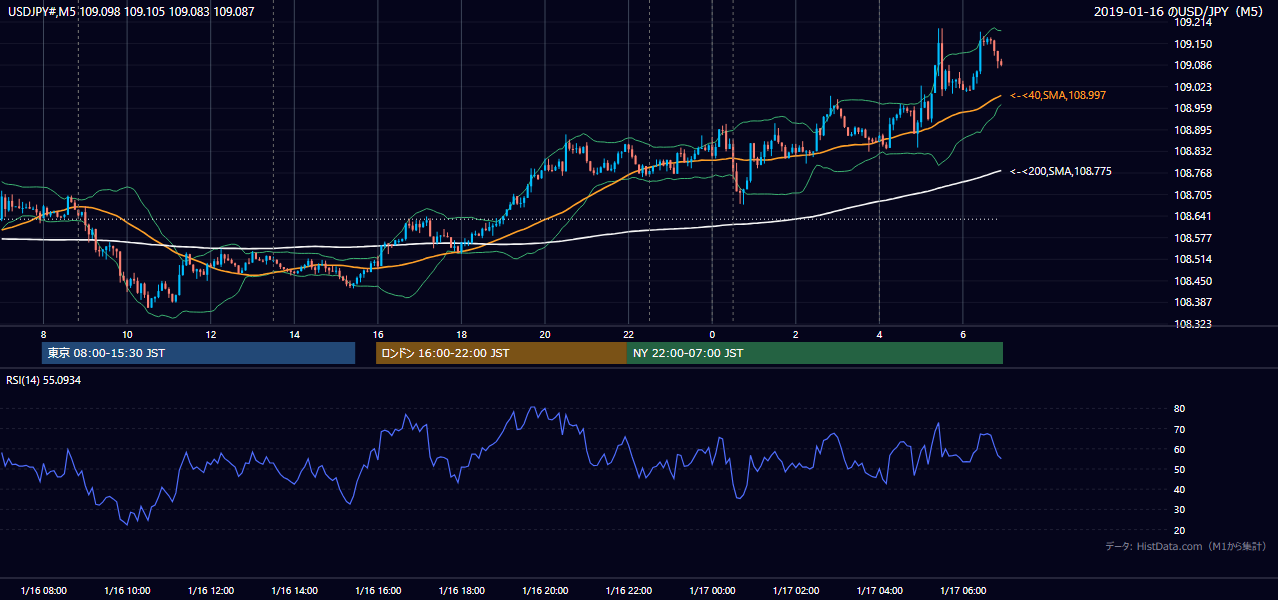The image size is (1278, 600).
Task: Click the HistData.com data source credit
Action: point(1186,546)
